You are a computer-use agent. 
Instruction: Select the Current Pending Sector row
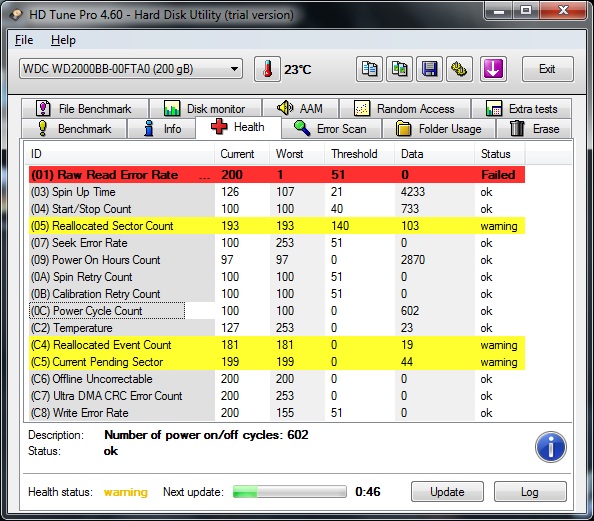coord(277,362)
